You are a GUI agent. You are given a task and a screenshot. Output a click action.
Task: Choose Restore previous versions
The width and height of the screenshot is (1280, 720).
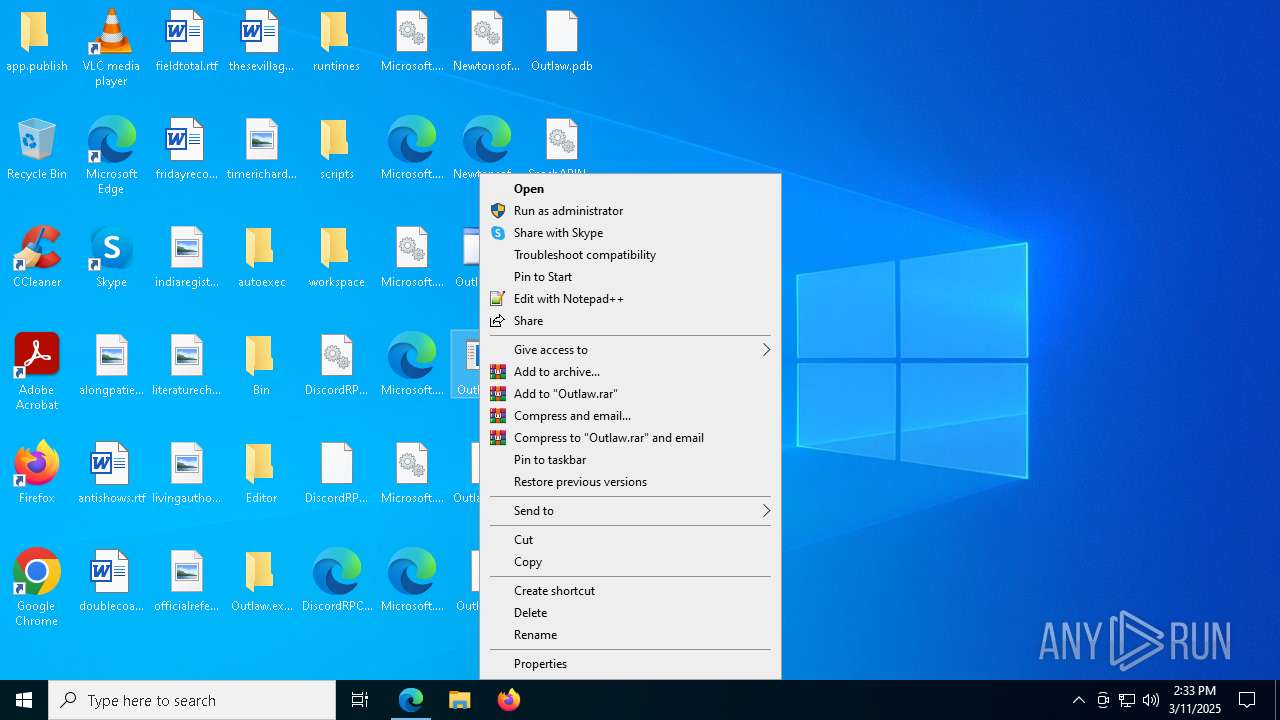[630, 482]
